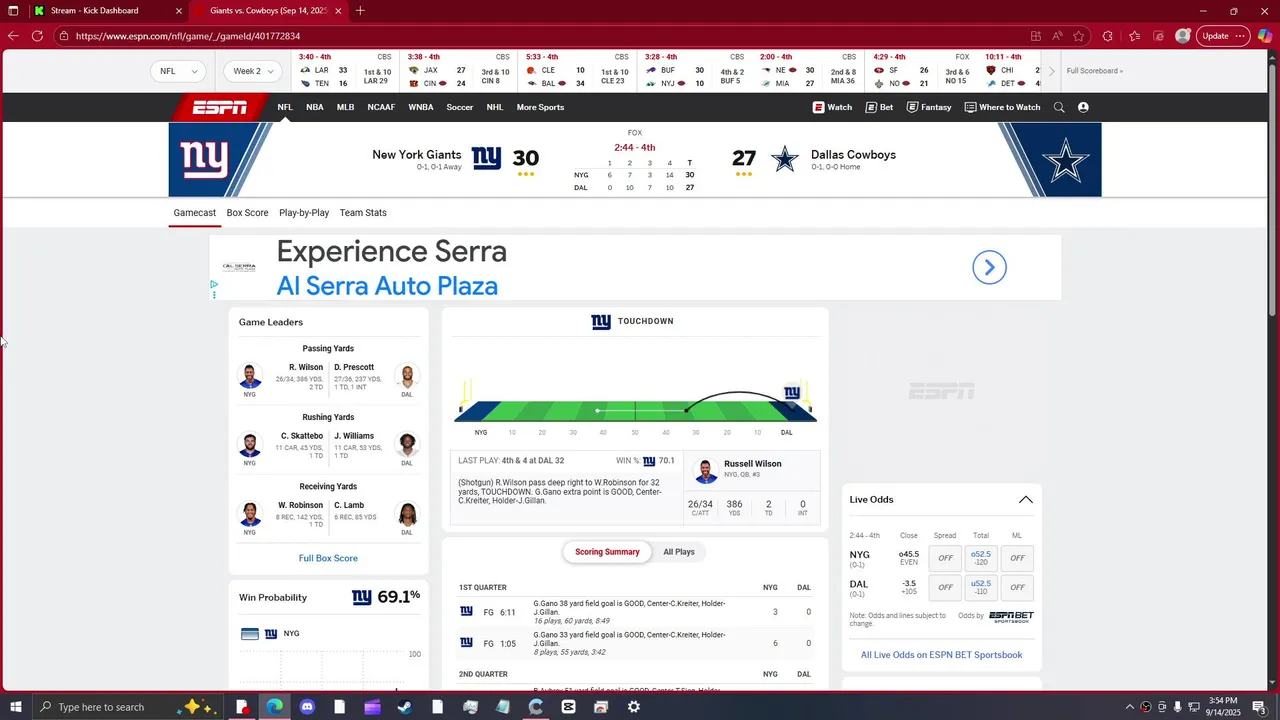This screenshot has width=1280, height=720.
Task: Collapse the Live Odds panel
Action: tap(1025, 500)
